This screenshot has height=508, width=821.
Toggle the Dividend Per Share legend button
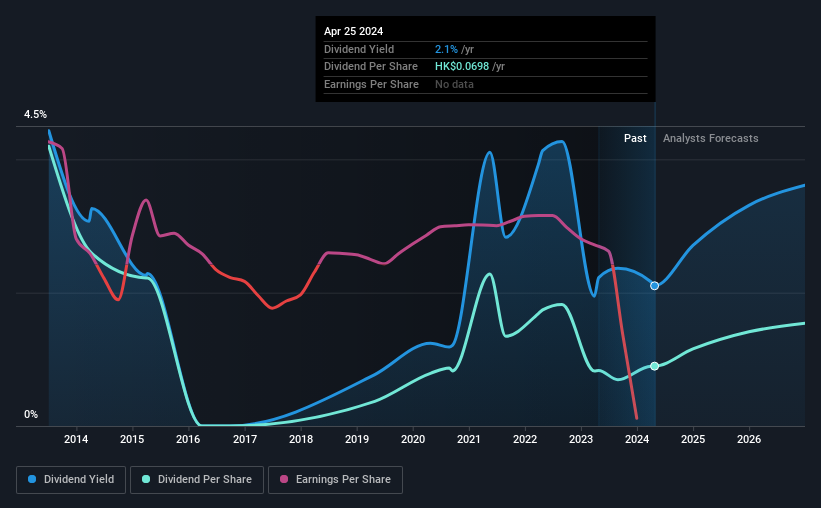click(x=197, y=480)
